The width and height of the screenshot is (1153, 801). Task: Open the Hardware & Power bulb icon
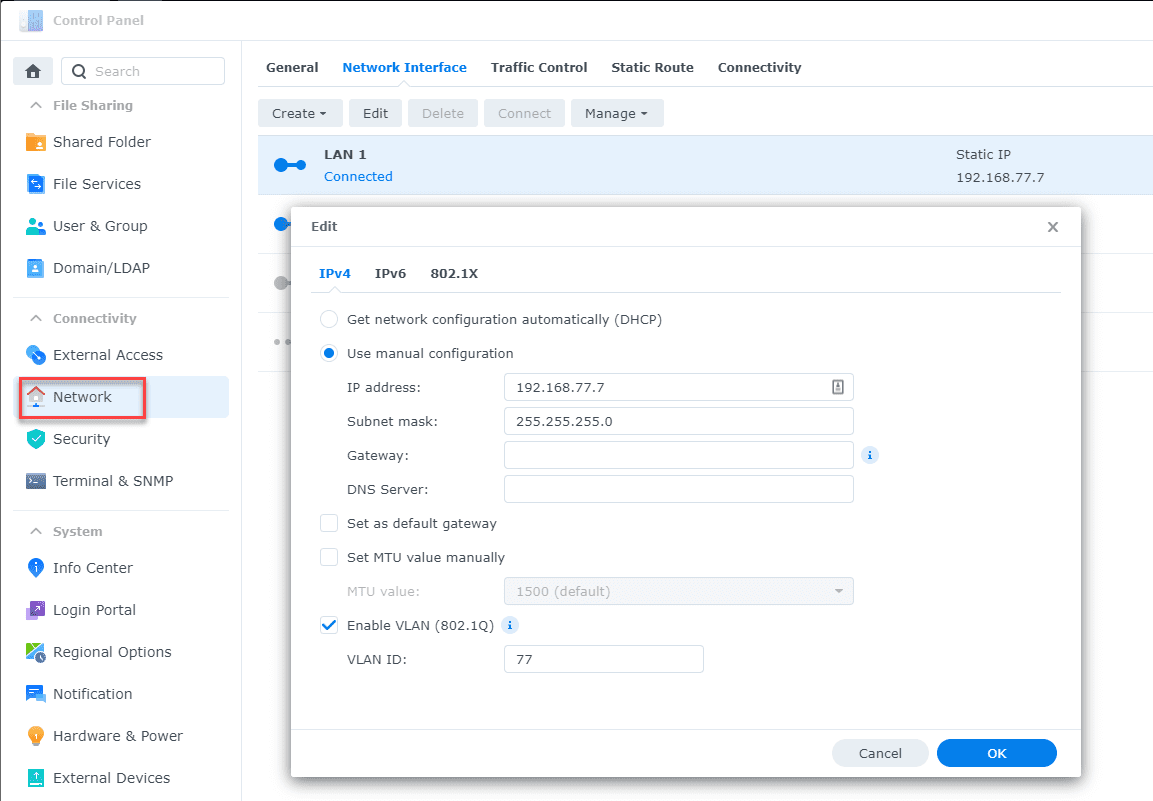pyautogui.click(x=35, y=736)
